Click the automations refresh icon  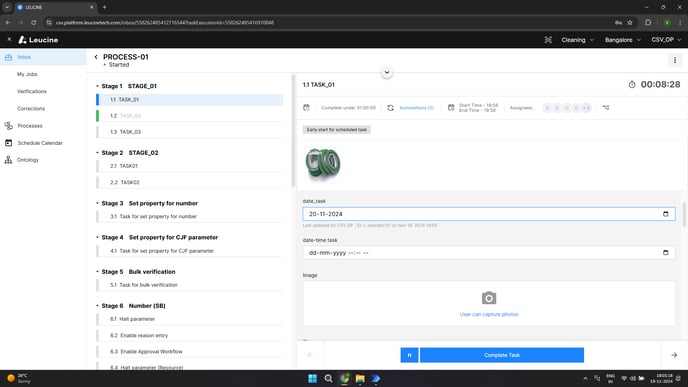391,108
